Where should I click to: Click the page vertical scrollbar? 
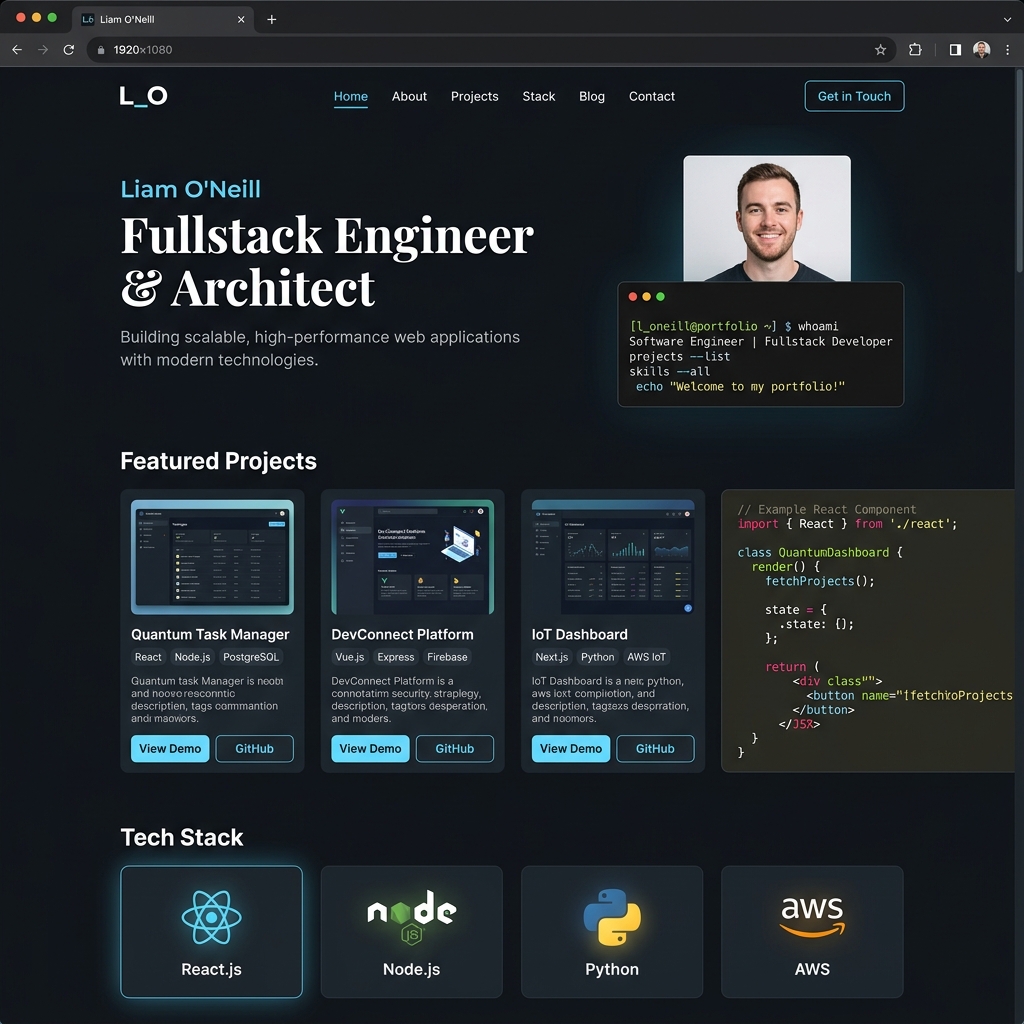click(1019, 170)
